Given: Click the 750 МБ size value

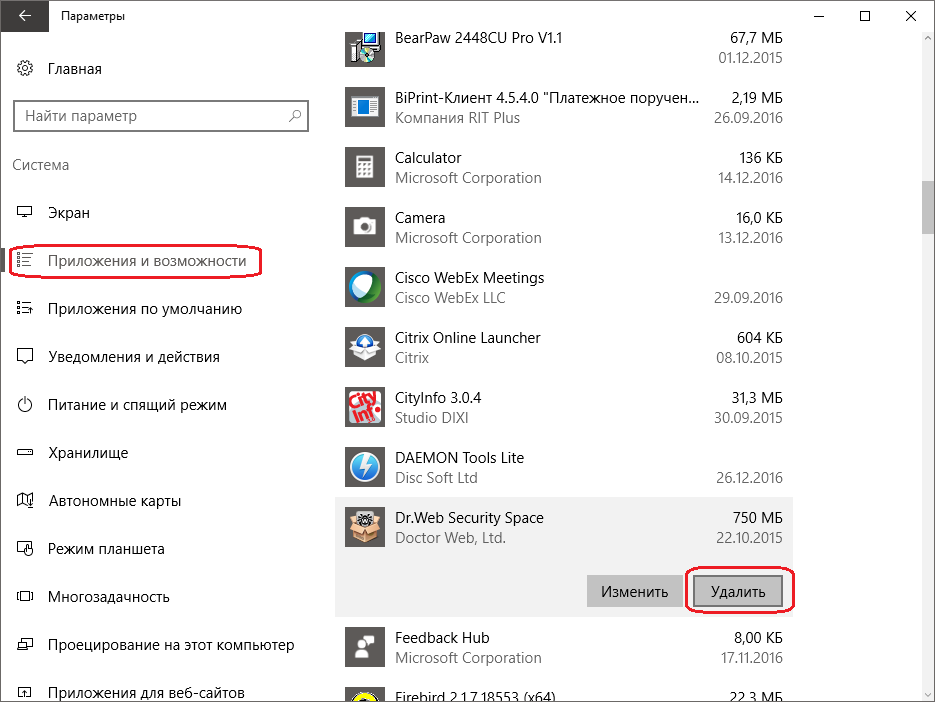Looking at the screenshot, I should [x=757, y=518].
